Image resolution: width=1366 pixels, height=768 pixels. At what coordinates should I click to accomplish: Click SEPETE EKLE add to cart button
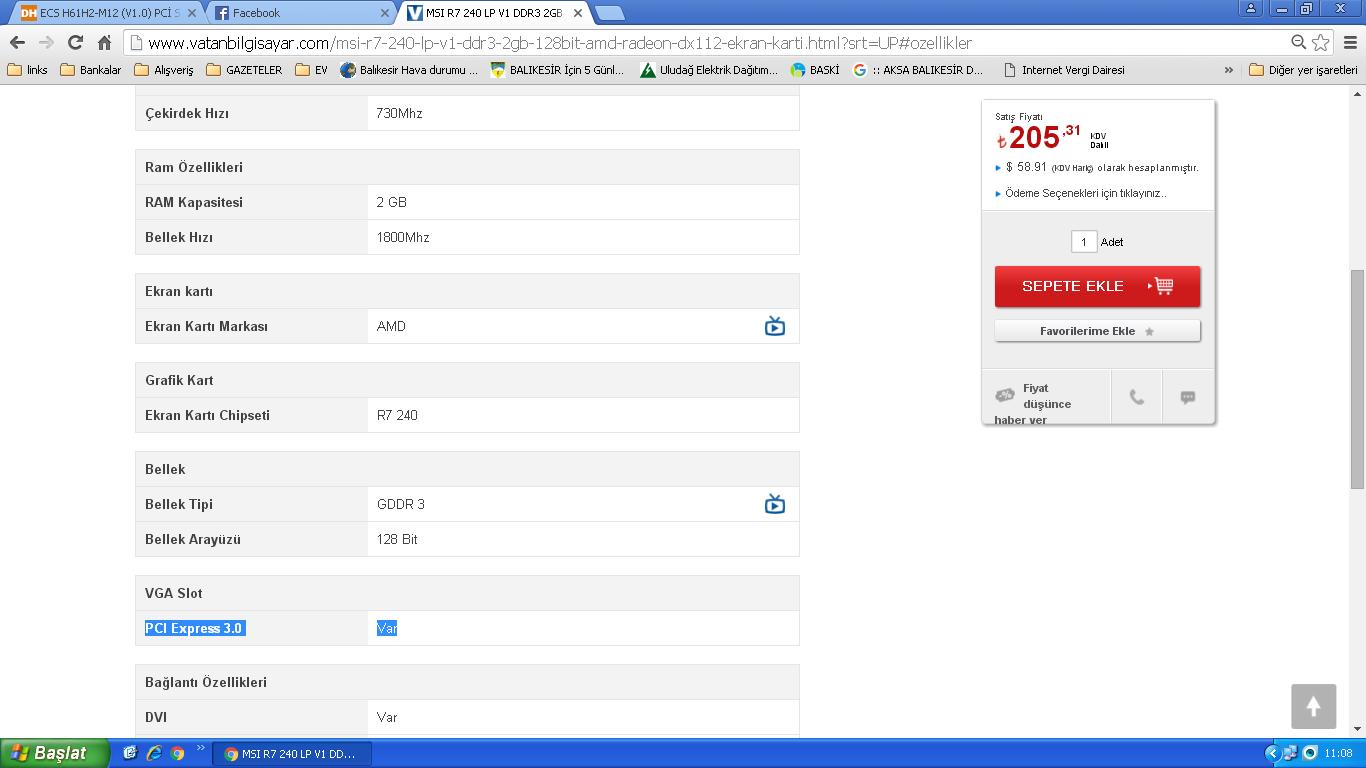click(1097, 286)
